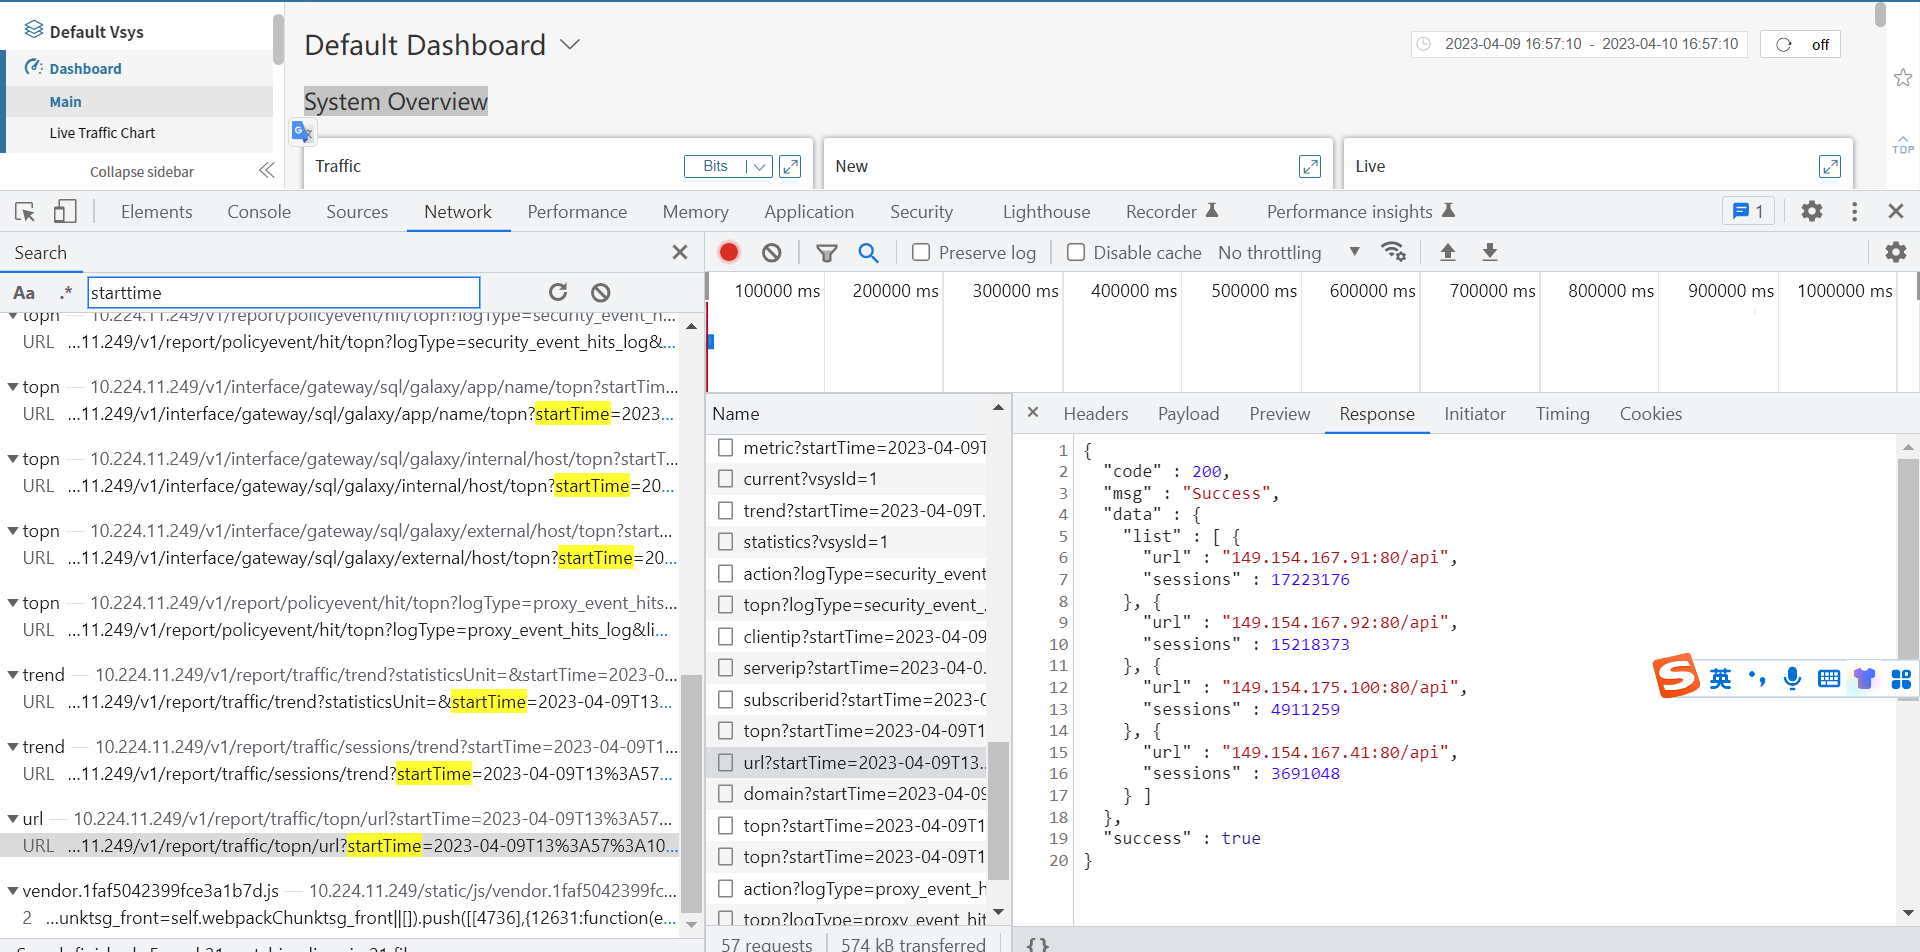Switch to the Console tab
The width and height of the screenshot is (1920, 952).
259,212
